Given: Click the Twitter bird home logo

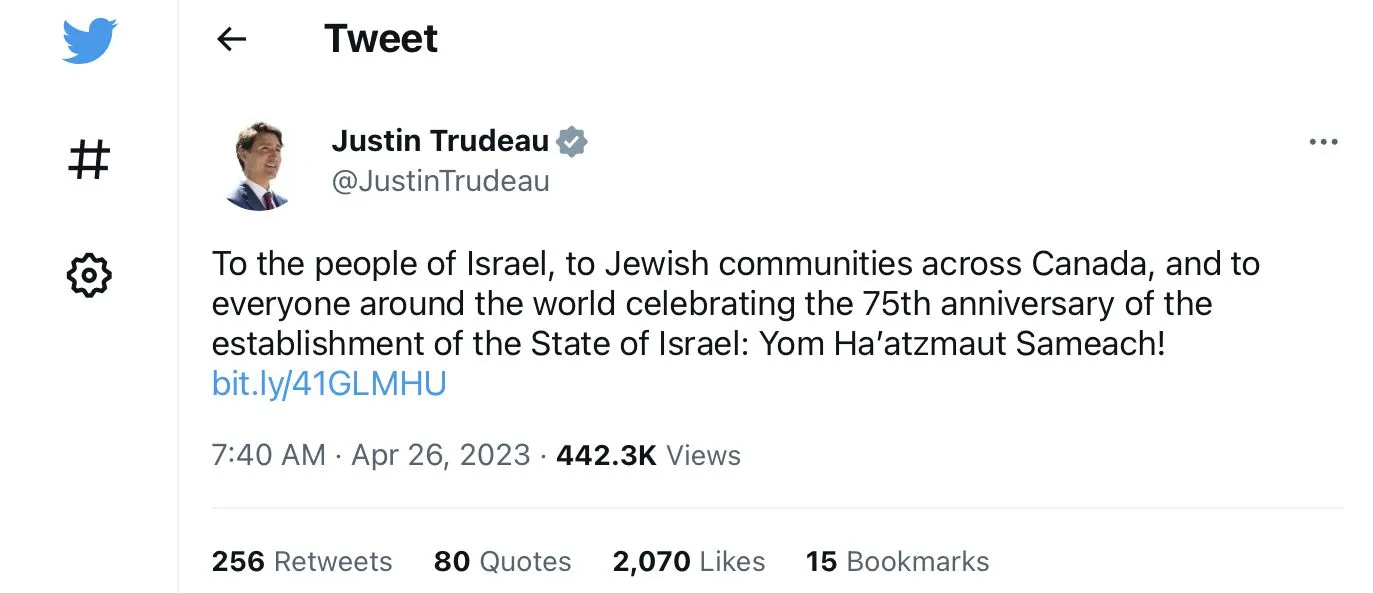Looking at the screenshot, I should coord(89,41).
